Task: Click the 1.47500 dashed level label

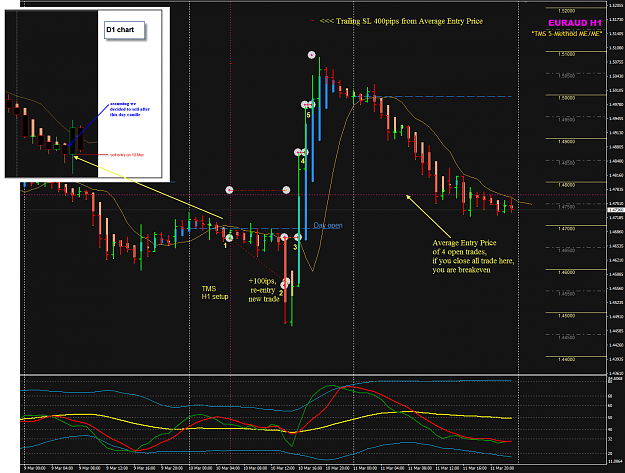Action: click(567, 207)
